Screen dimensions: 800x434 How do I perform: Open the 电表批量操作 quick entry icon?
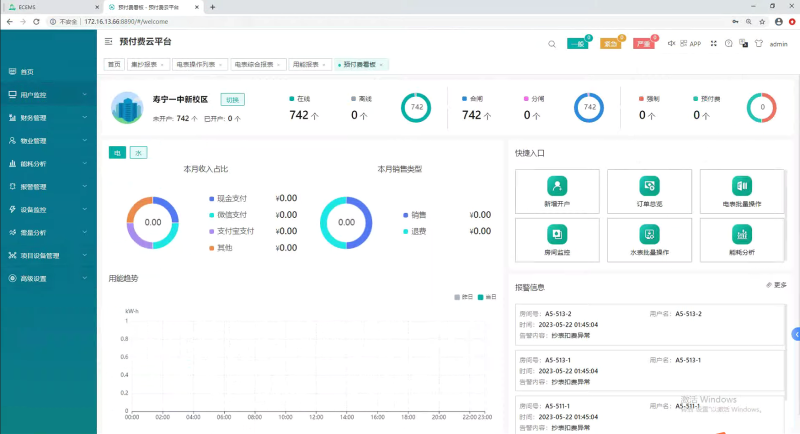741,186
